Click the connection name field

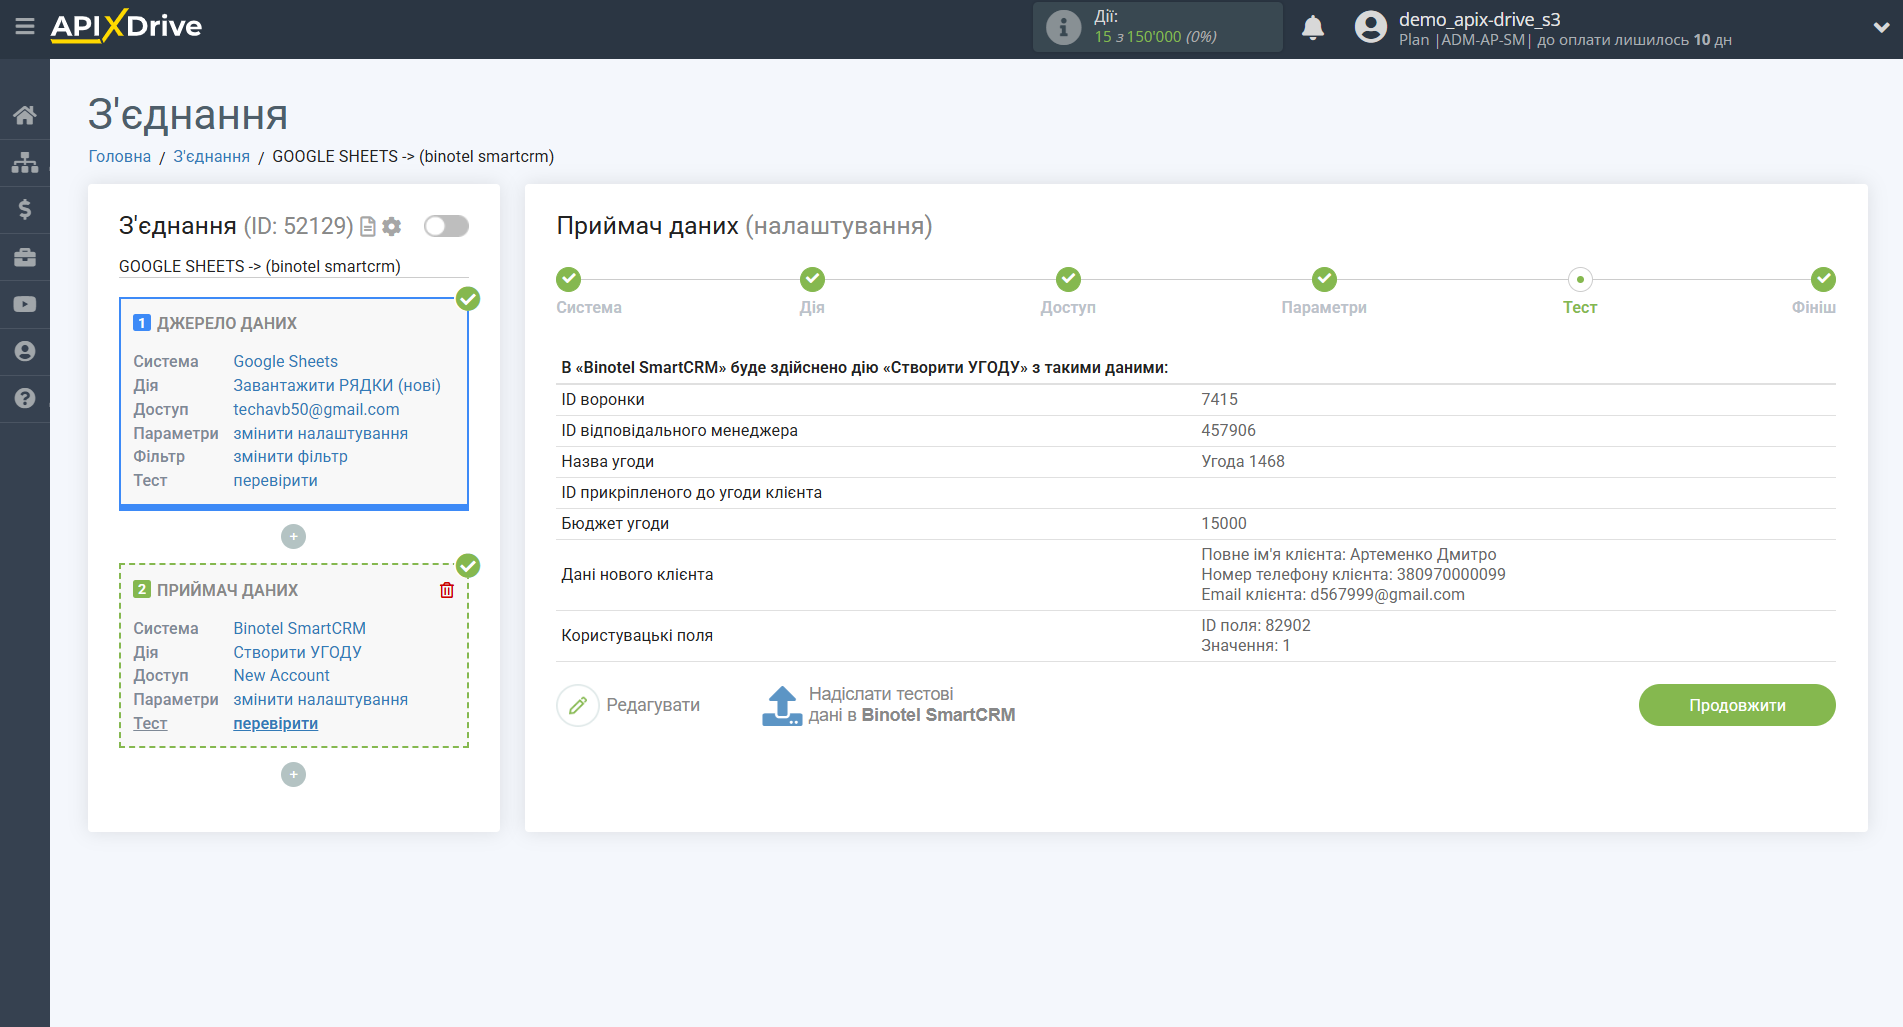293,266
